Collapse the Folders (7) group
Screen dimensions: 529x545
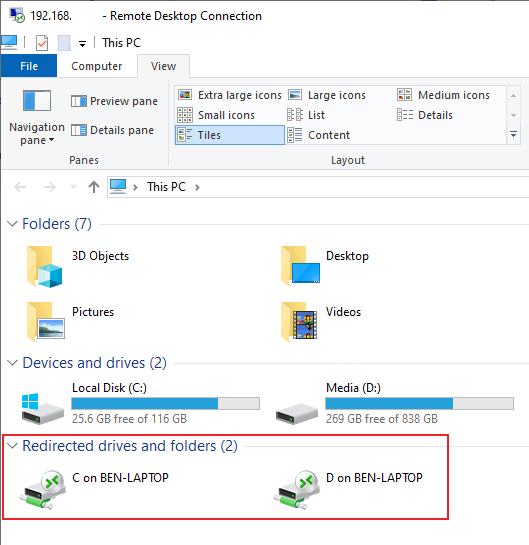12,223
